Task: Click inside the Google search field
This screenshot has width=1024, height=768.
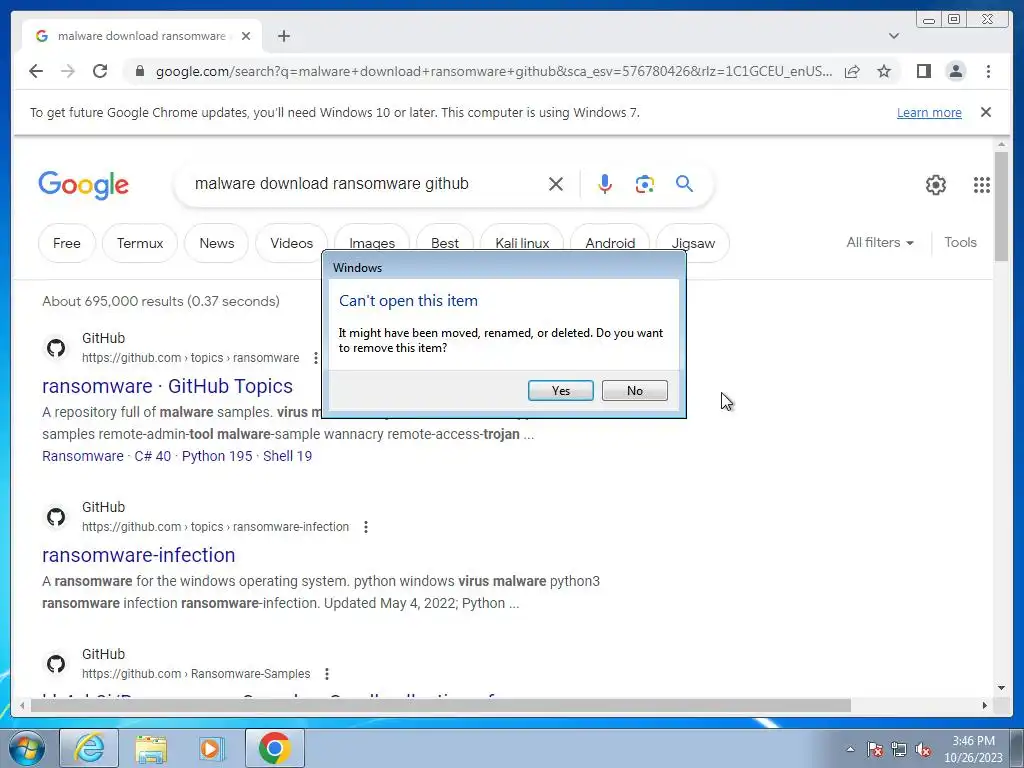Action: [x=366, y=184]
